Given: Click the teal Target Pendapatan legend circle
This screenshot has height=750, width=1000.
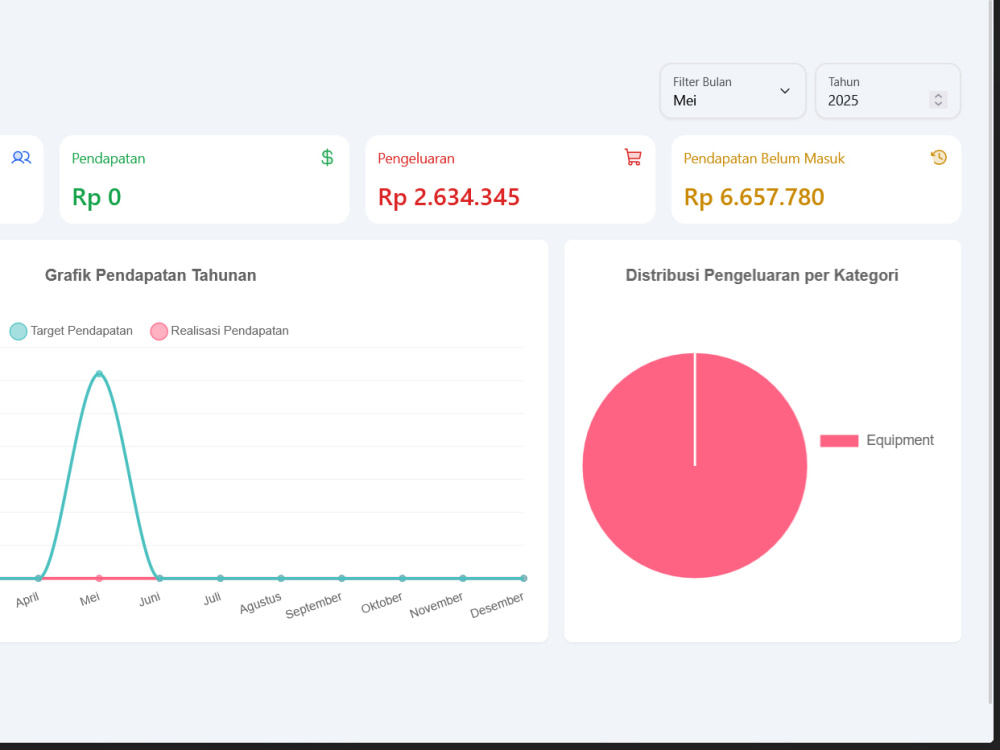Looking at the screenshot, I should [x=18, y=332].
